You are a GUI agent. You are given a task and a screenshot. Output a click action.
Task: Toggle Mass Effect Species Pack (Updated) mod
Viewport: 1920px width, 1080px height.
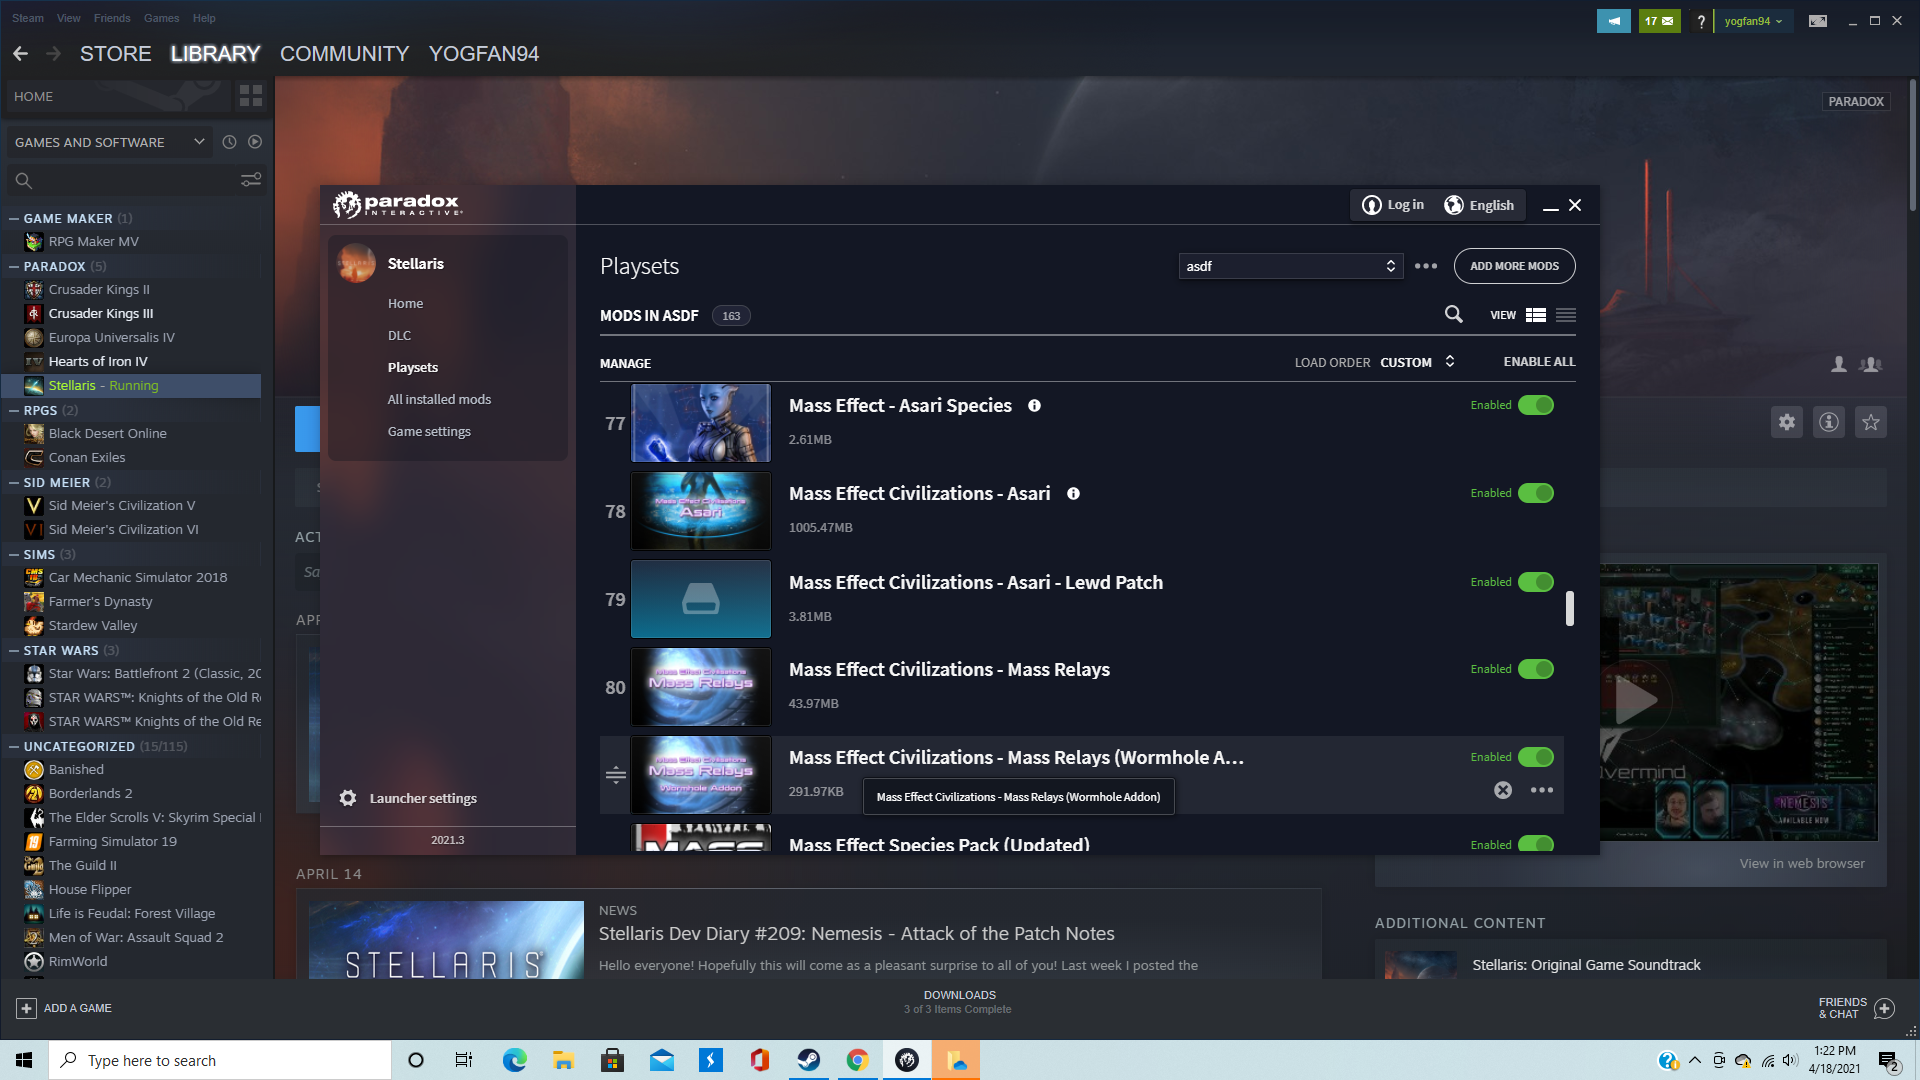click(1536, 845)
